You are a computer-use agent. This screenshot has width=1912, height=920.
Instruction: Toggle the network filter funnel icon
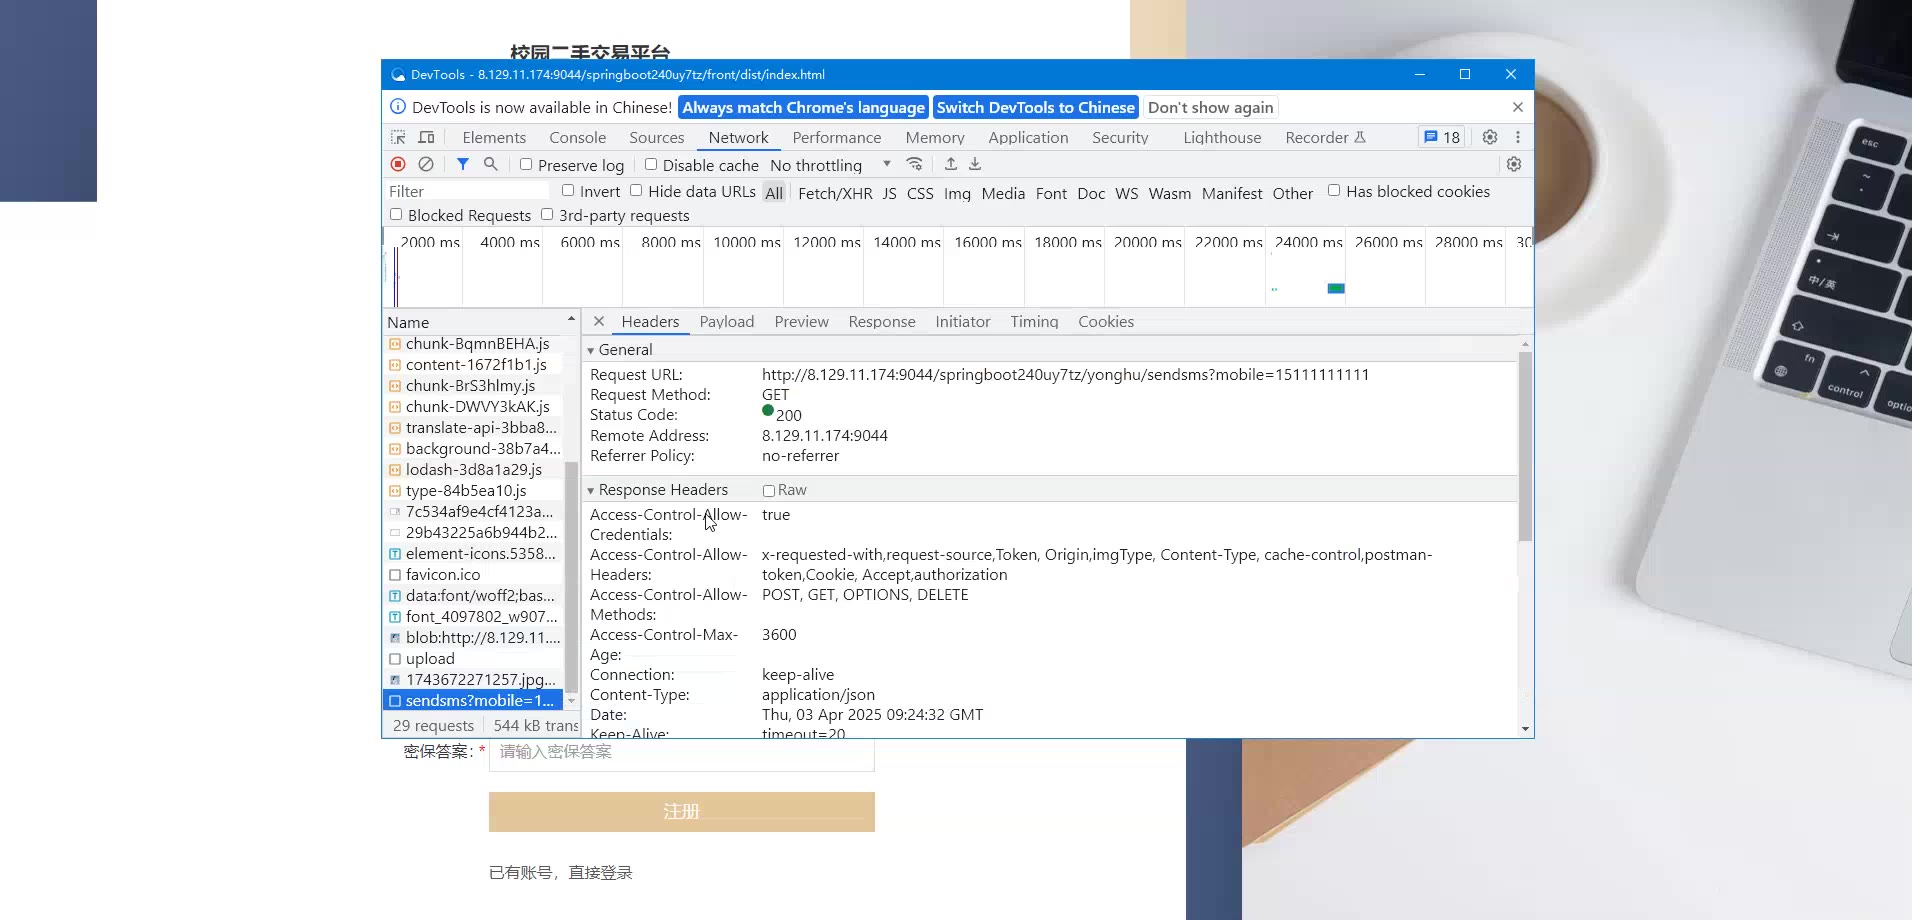point(462,164)
